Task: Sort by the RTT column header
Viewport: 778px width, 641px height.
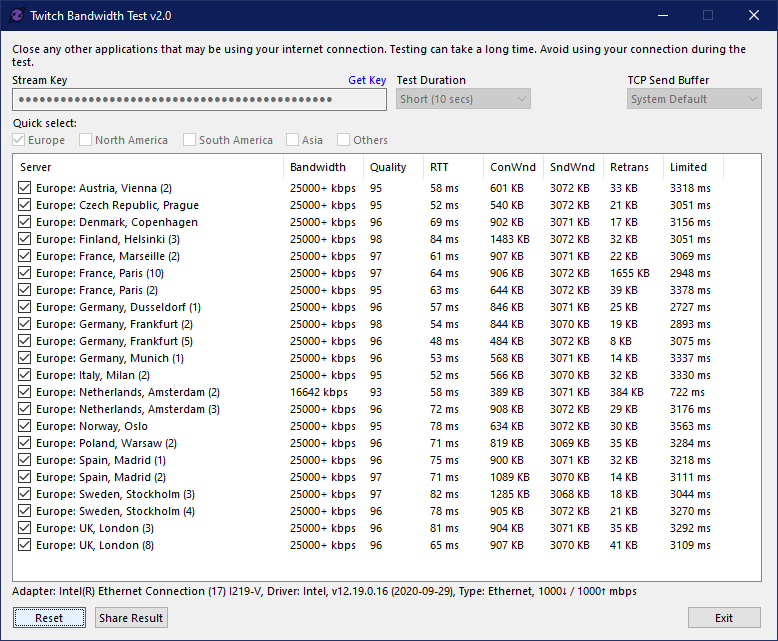Action: pos(454,167)
